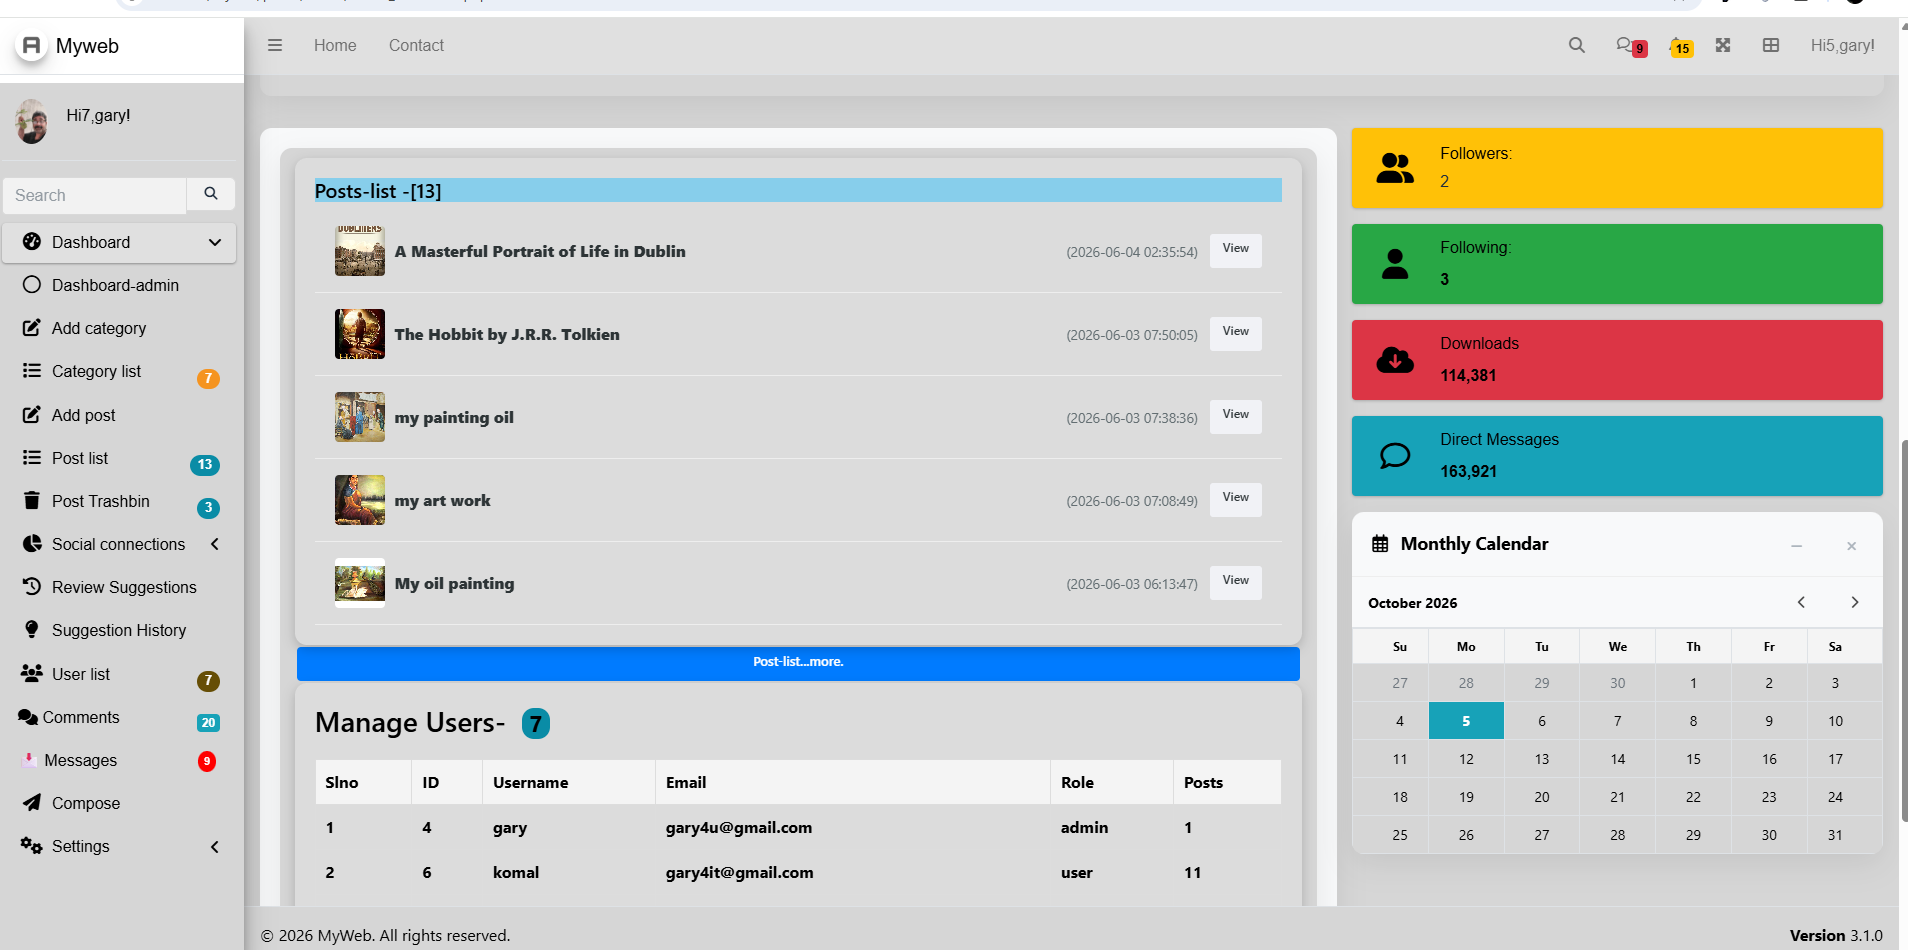Viewport: 1908px width, 950px height.
Task: Go to previous month in calendar
Action: pos(1801,602)
